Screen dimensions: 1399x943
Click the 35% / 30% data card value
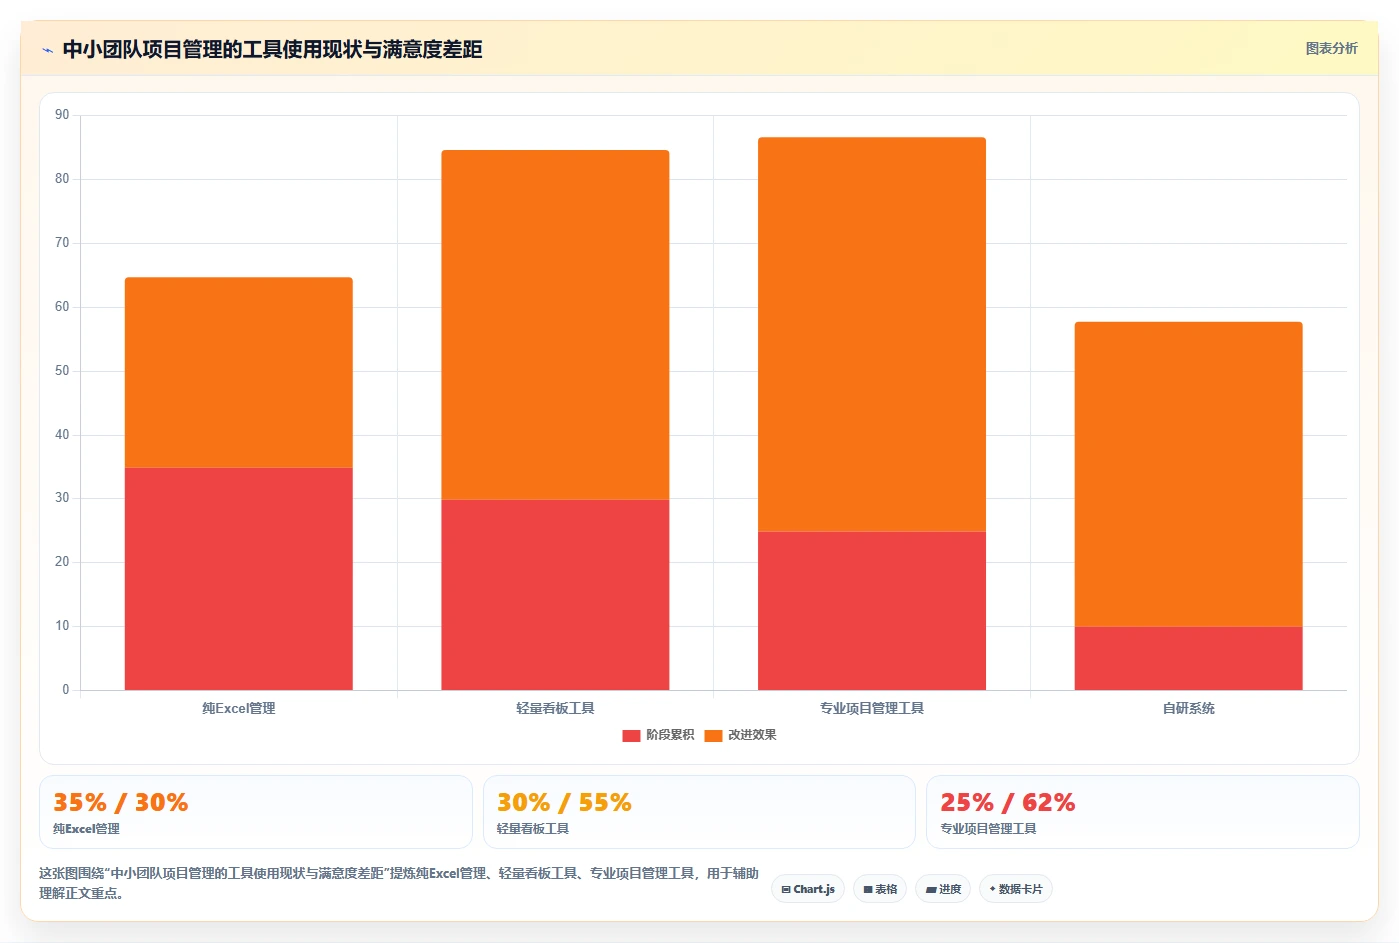pyautogui.click(x=120, y=802)
